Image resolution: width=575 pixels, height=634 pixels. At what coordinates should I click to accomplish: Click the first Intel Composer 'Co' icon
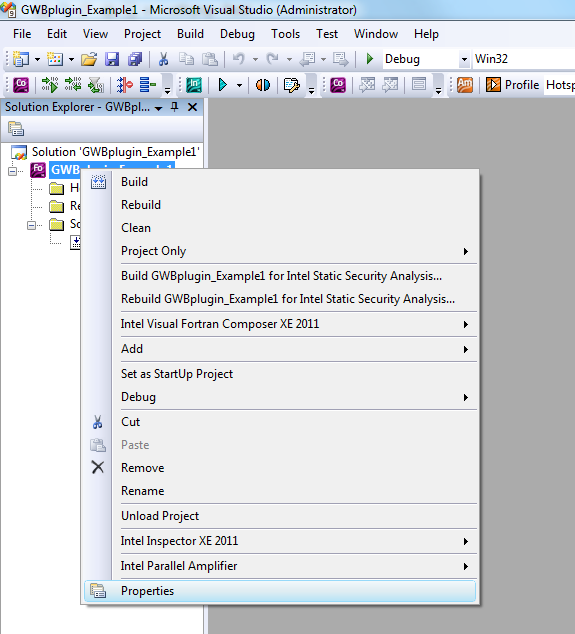pyautogui.click(x=21, y=85)
